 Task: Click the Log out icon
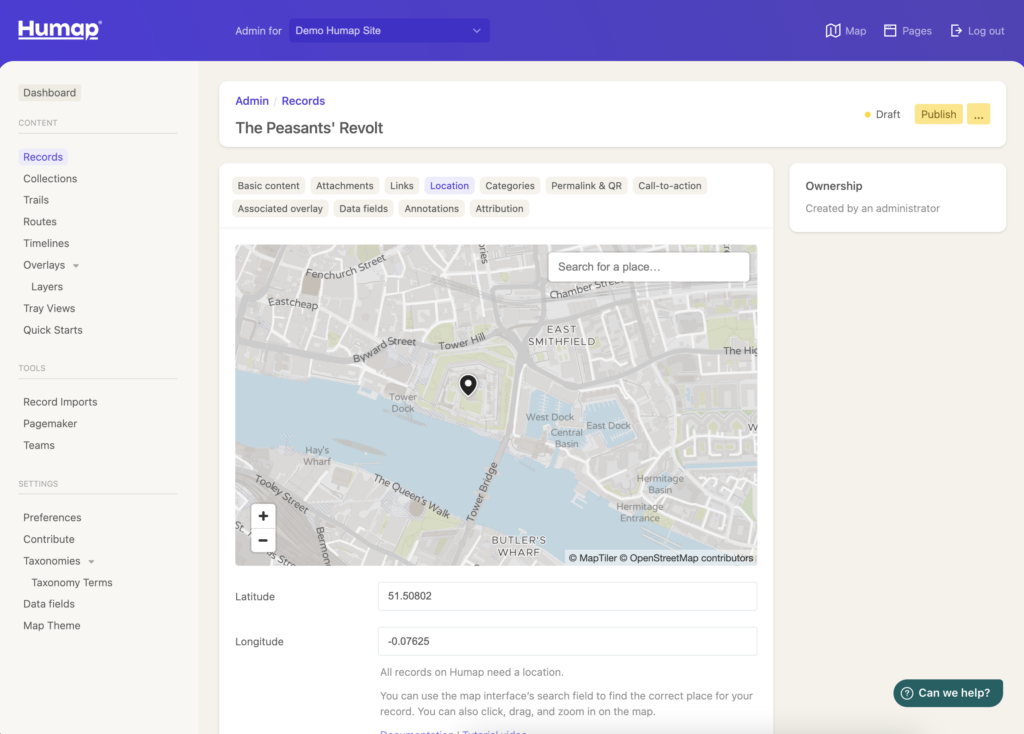tap(957, 31)
